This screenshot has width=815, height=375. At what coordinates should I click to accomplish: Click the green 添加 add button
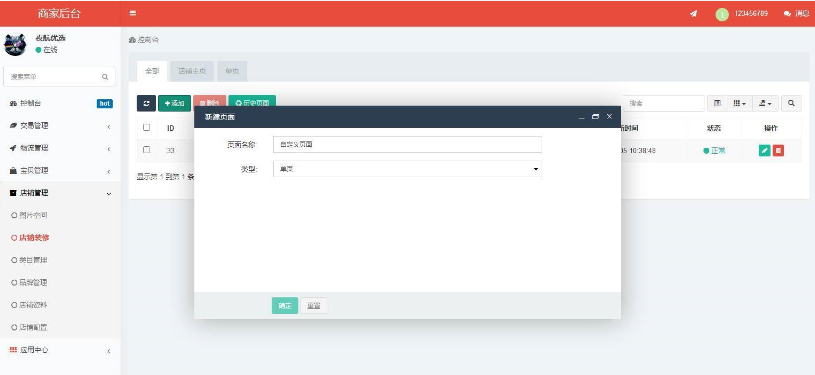click(x=174, y=104)
